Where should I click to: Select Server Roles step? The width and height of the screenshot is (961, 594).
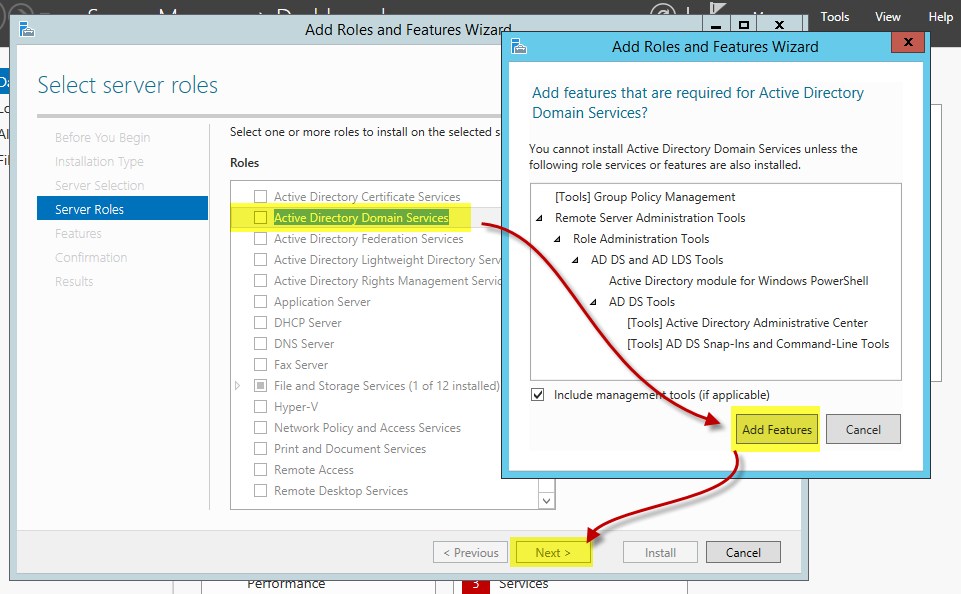tap(122, 208)
